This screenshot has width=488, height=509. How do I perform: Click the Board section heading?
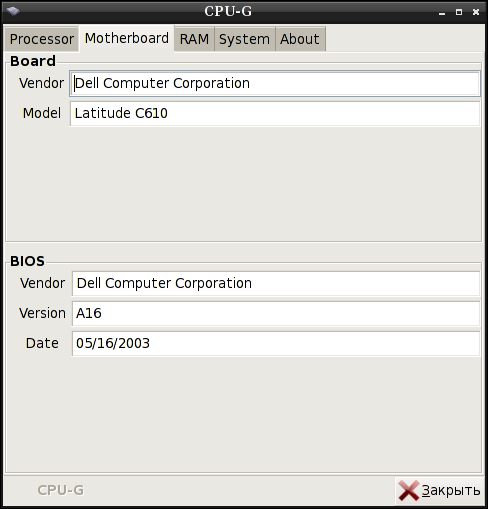click(33, 61)
